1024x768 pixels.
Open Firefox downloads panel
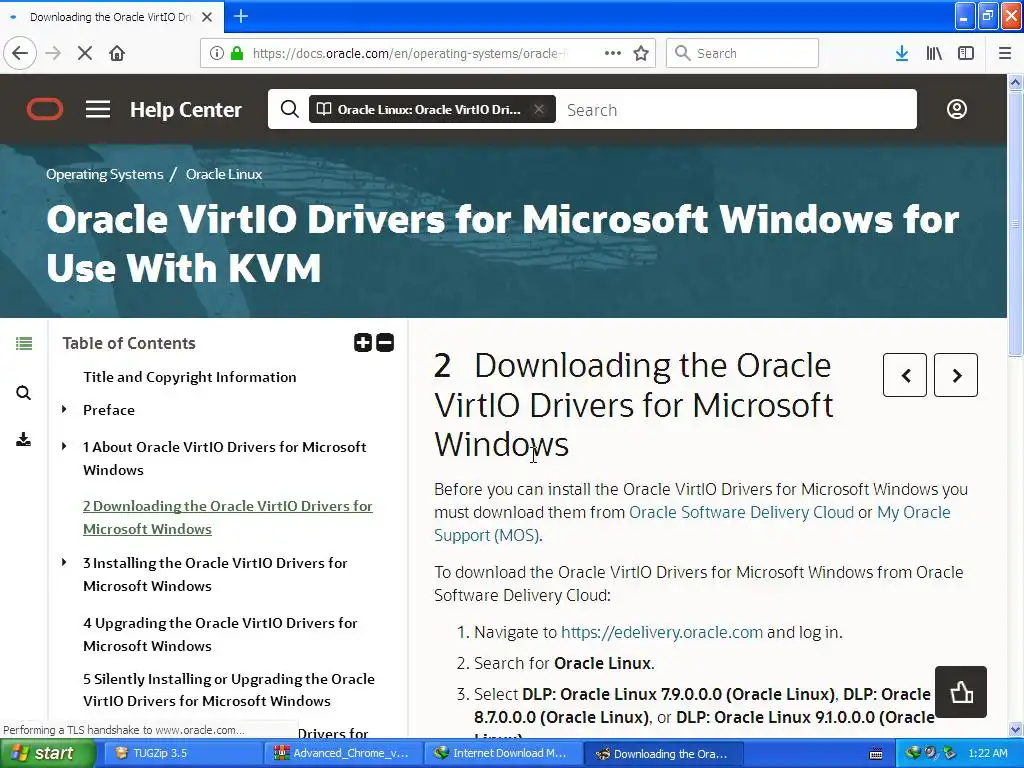coord(902,54)
